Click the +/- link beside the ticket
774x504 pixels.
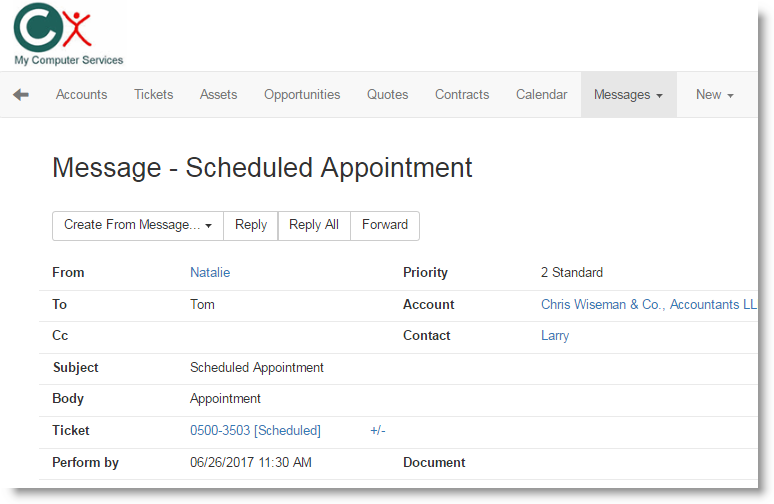377,431
